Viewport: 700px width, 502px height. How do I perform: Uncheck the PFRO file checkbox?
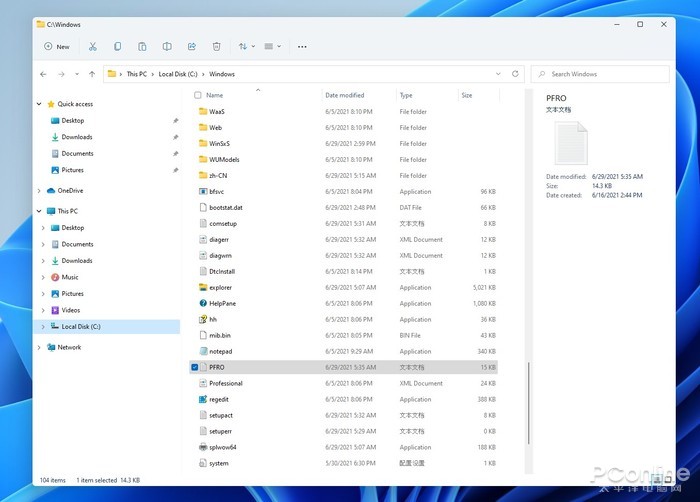coord(195,368)
